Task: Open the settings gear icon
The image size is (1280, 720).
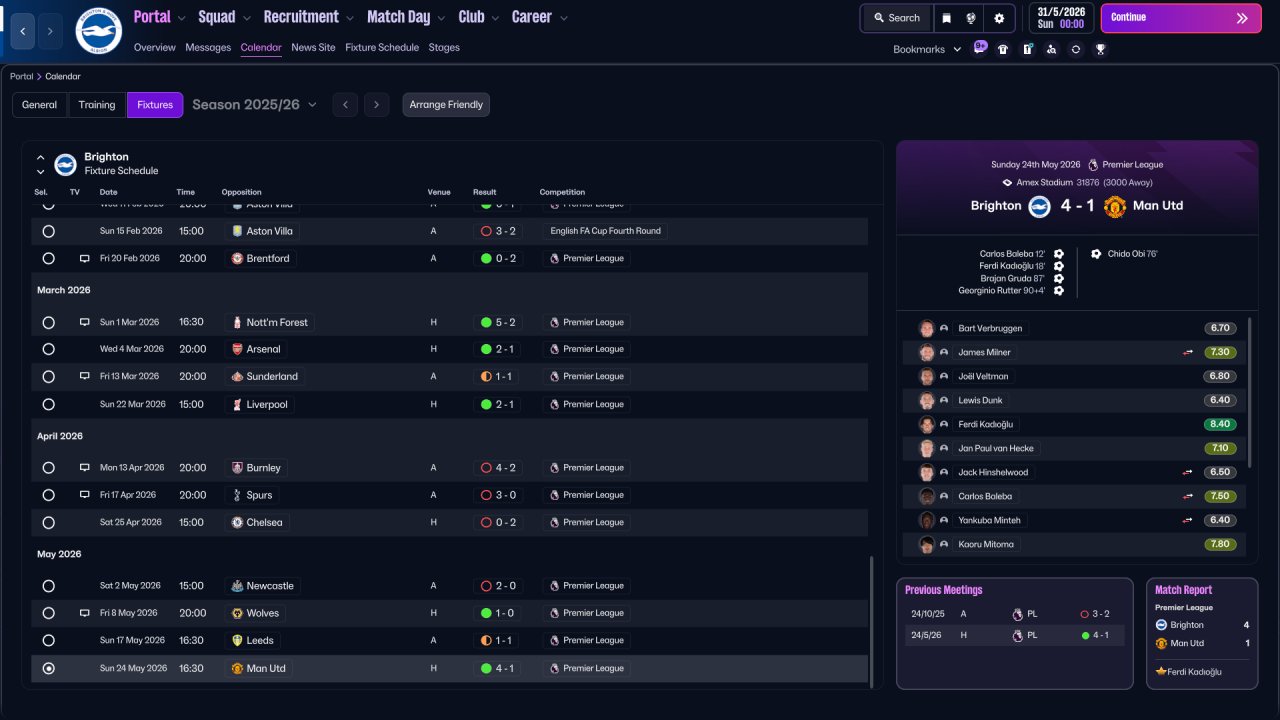Action: (x=999, y=18)
